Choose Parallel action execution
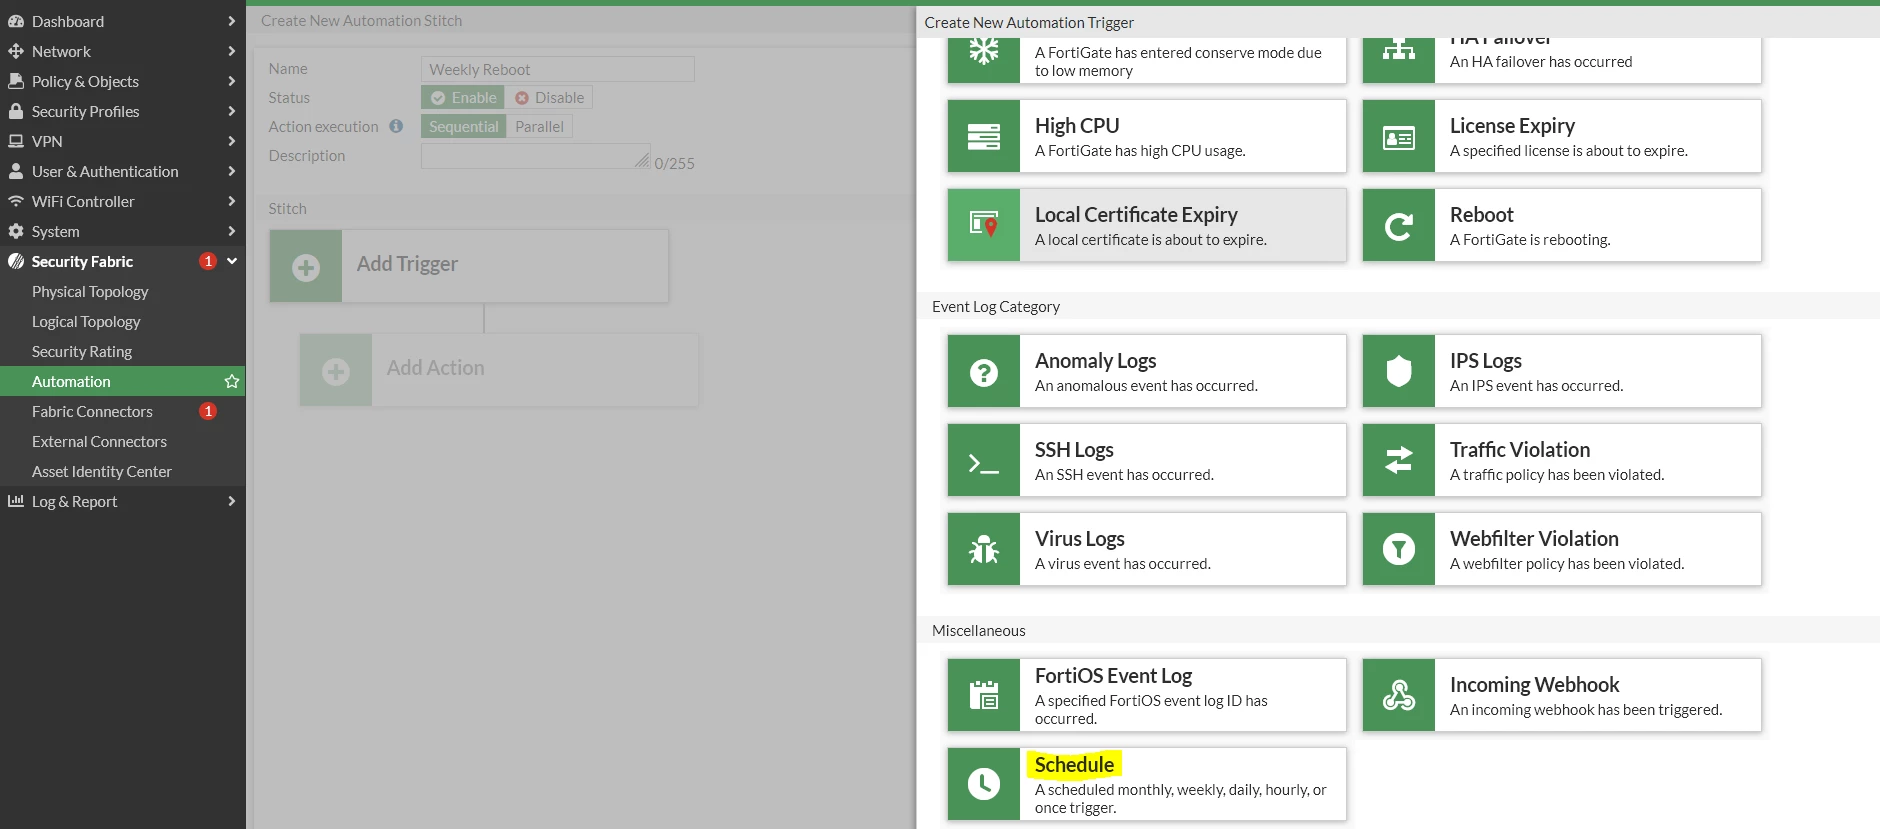This screenshot has height=829, width=1880. pyautogui.click(x=540, y=126)
